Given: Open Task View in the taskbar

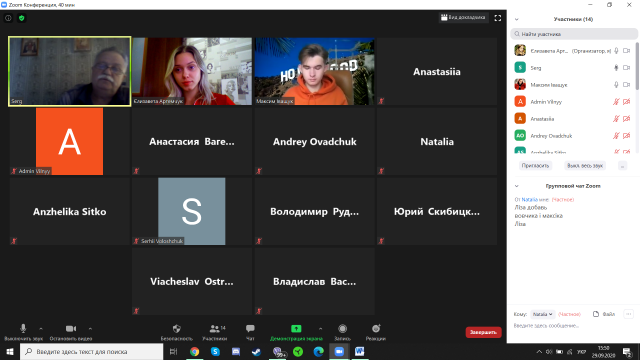Looking at the screenshot, I should (173, 351).
